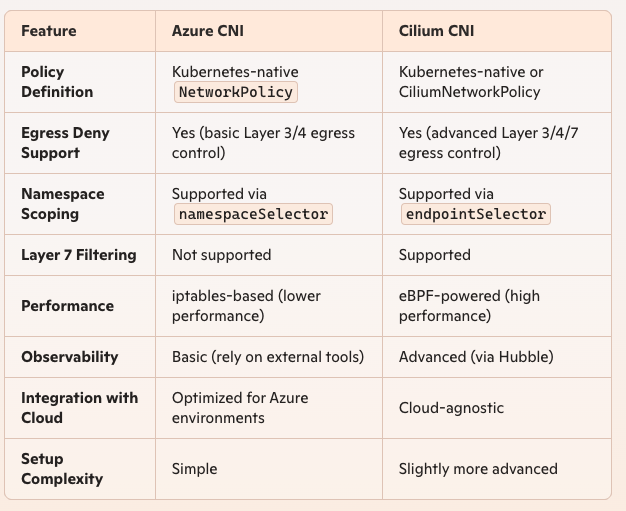
Task: Click the Observability row label
Action: coord(69,357)
